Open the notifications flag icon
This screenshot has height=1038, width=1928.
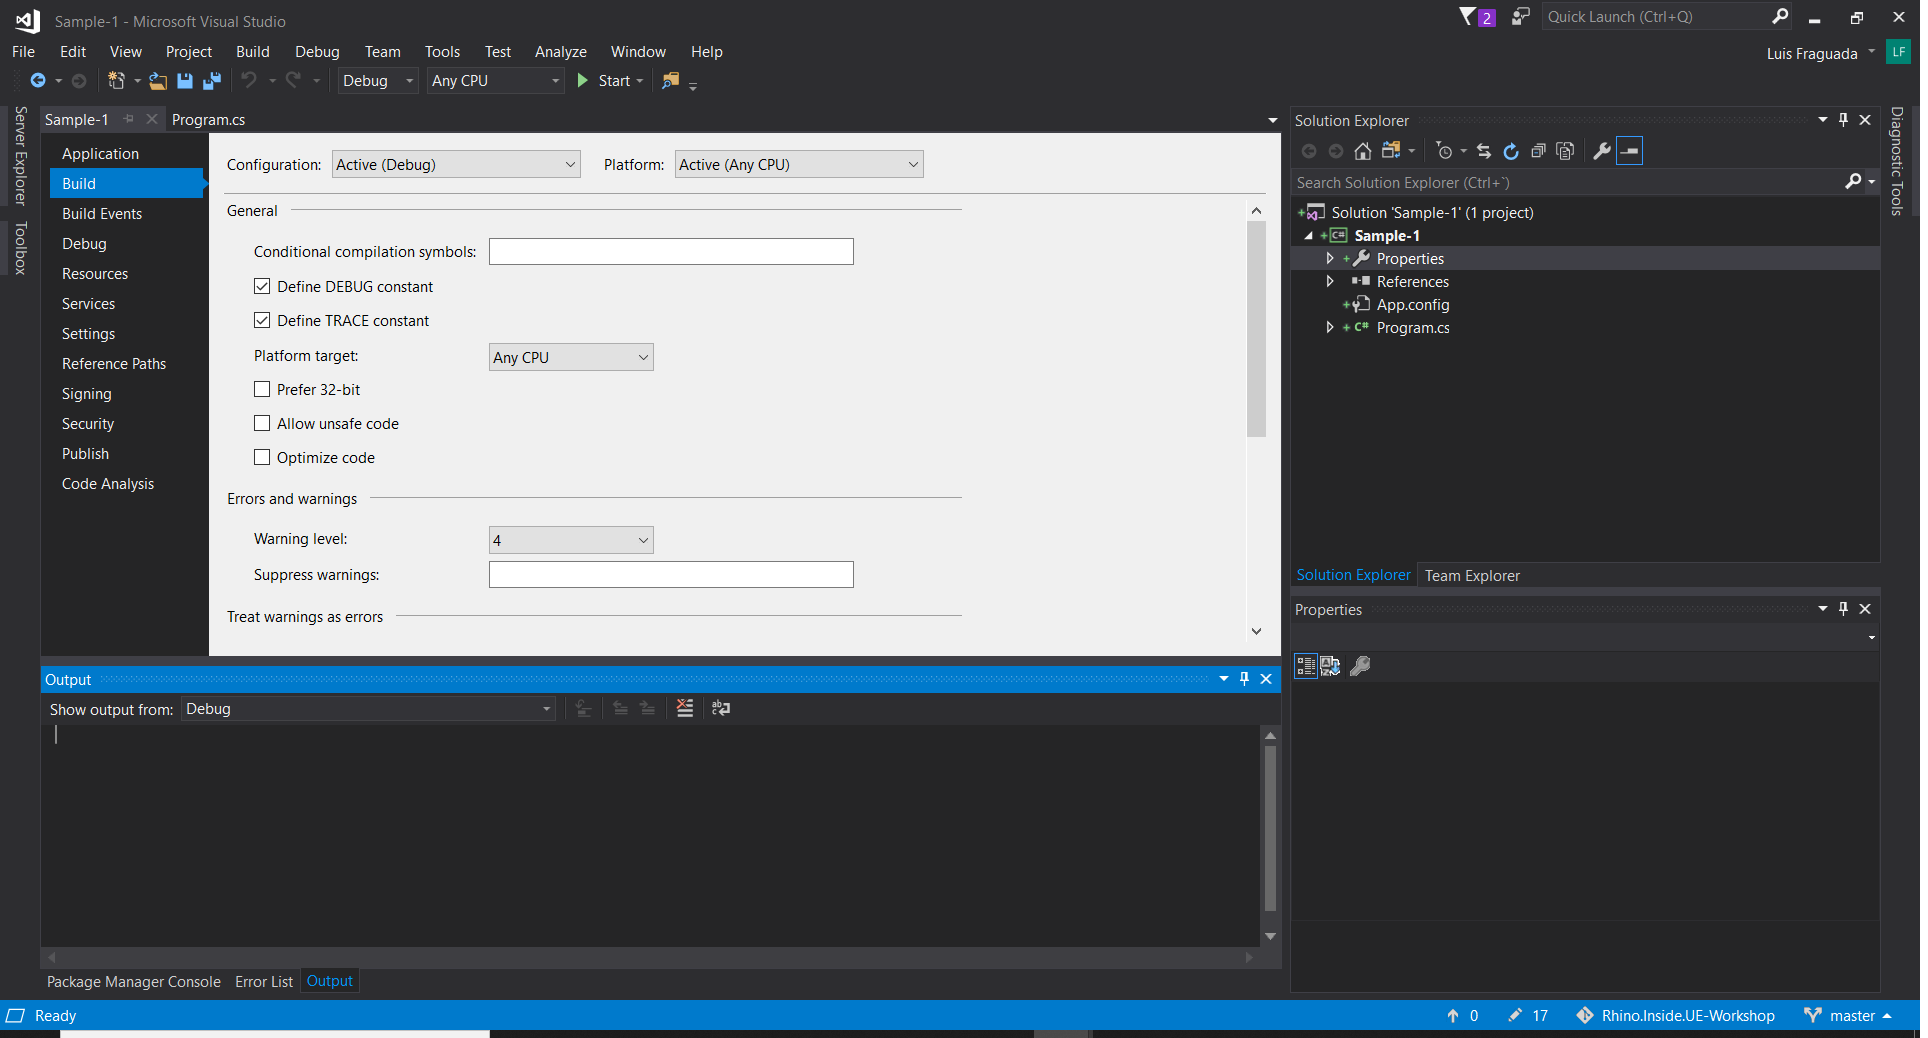(x=1468, y=17)
